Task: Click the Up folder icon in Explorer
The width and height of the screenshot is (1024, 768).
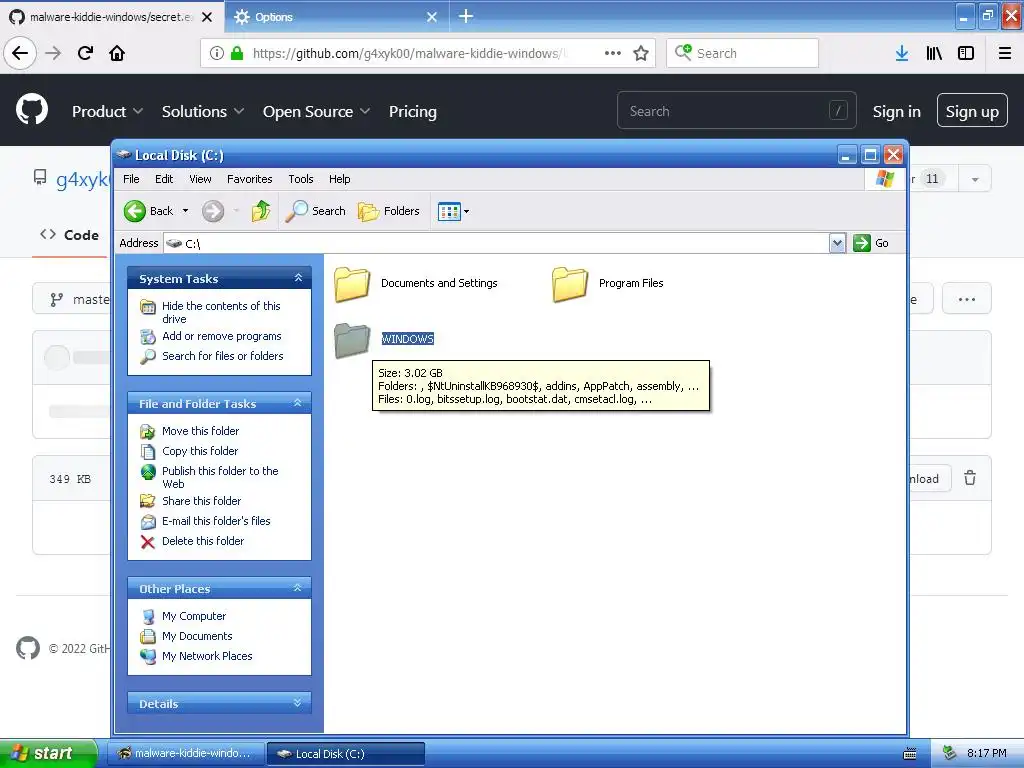Action: click(x=261, y=211)
